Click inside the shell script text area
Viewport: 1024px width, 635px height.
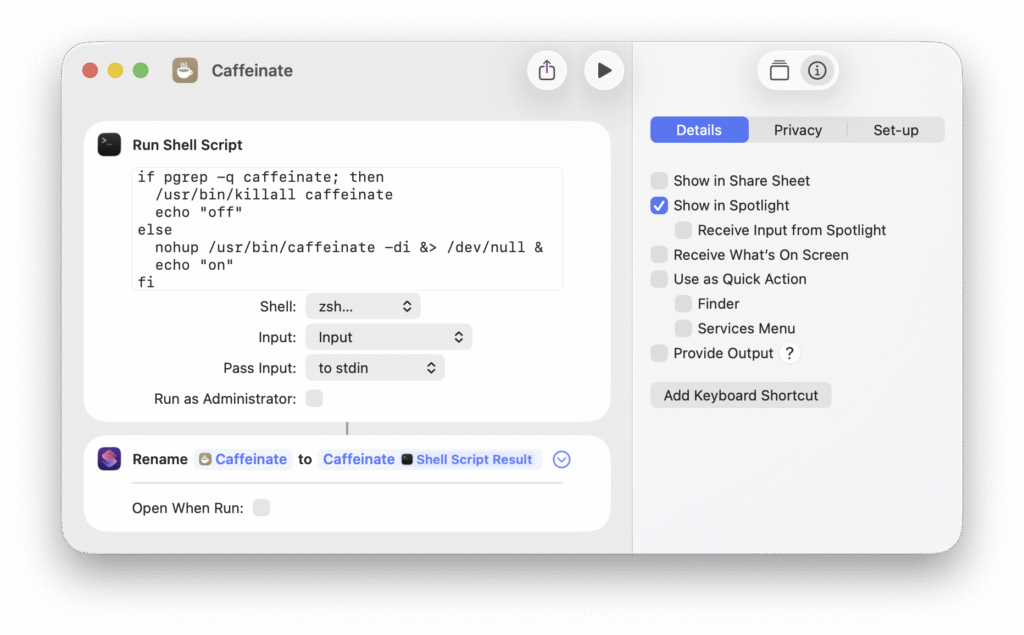[x=348, y=229]
